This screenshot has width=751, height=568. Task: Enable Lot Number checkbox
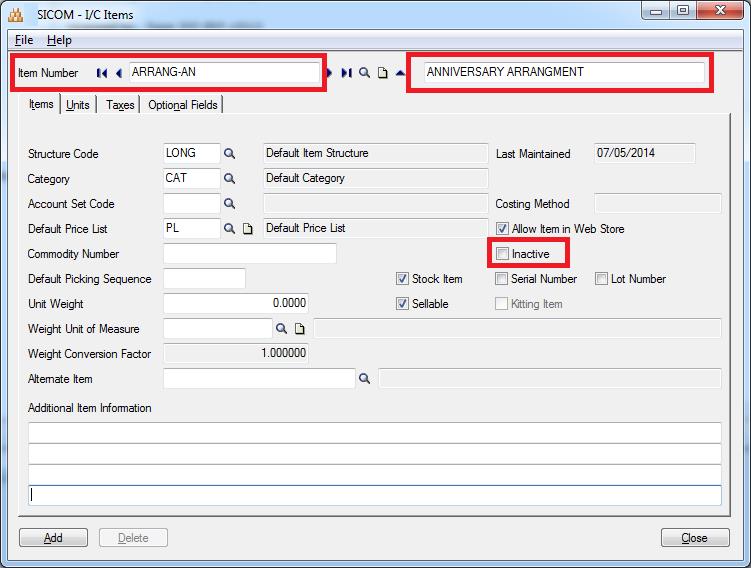click(x=601, y=278)
